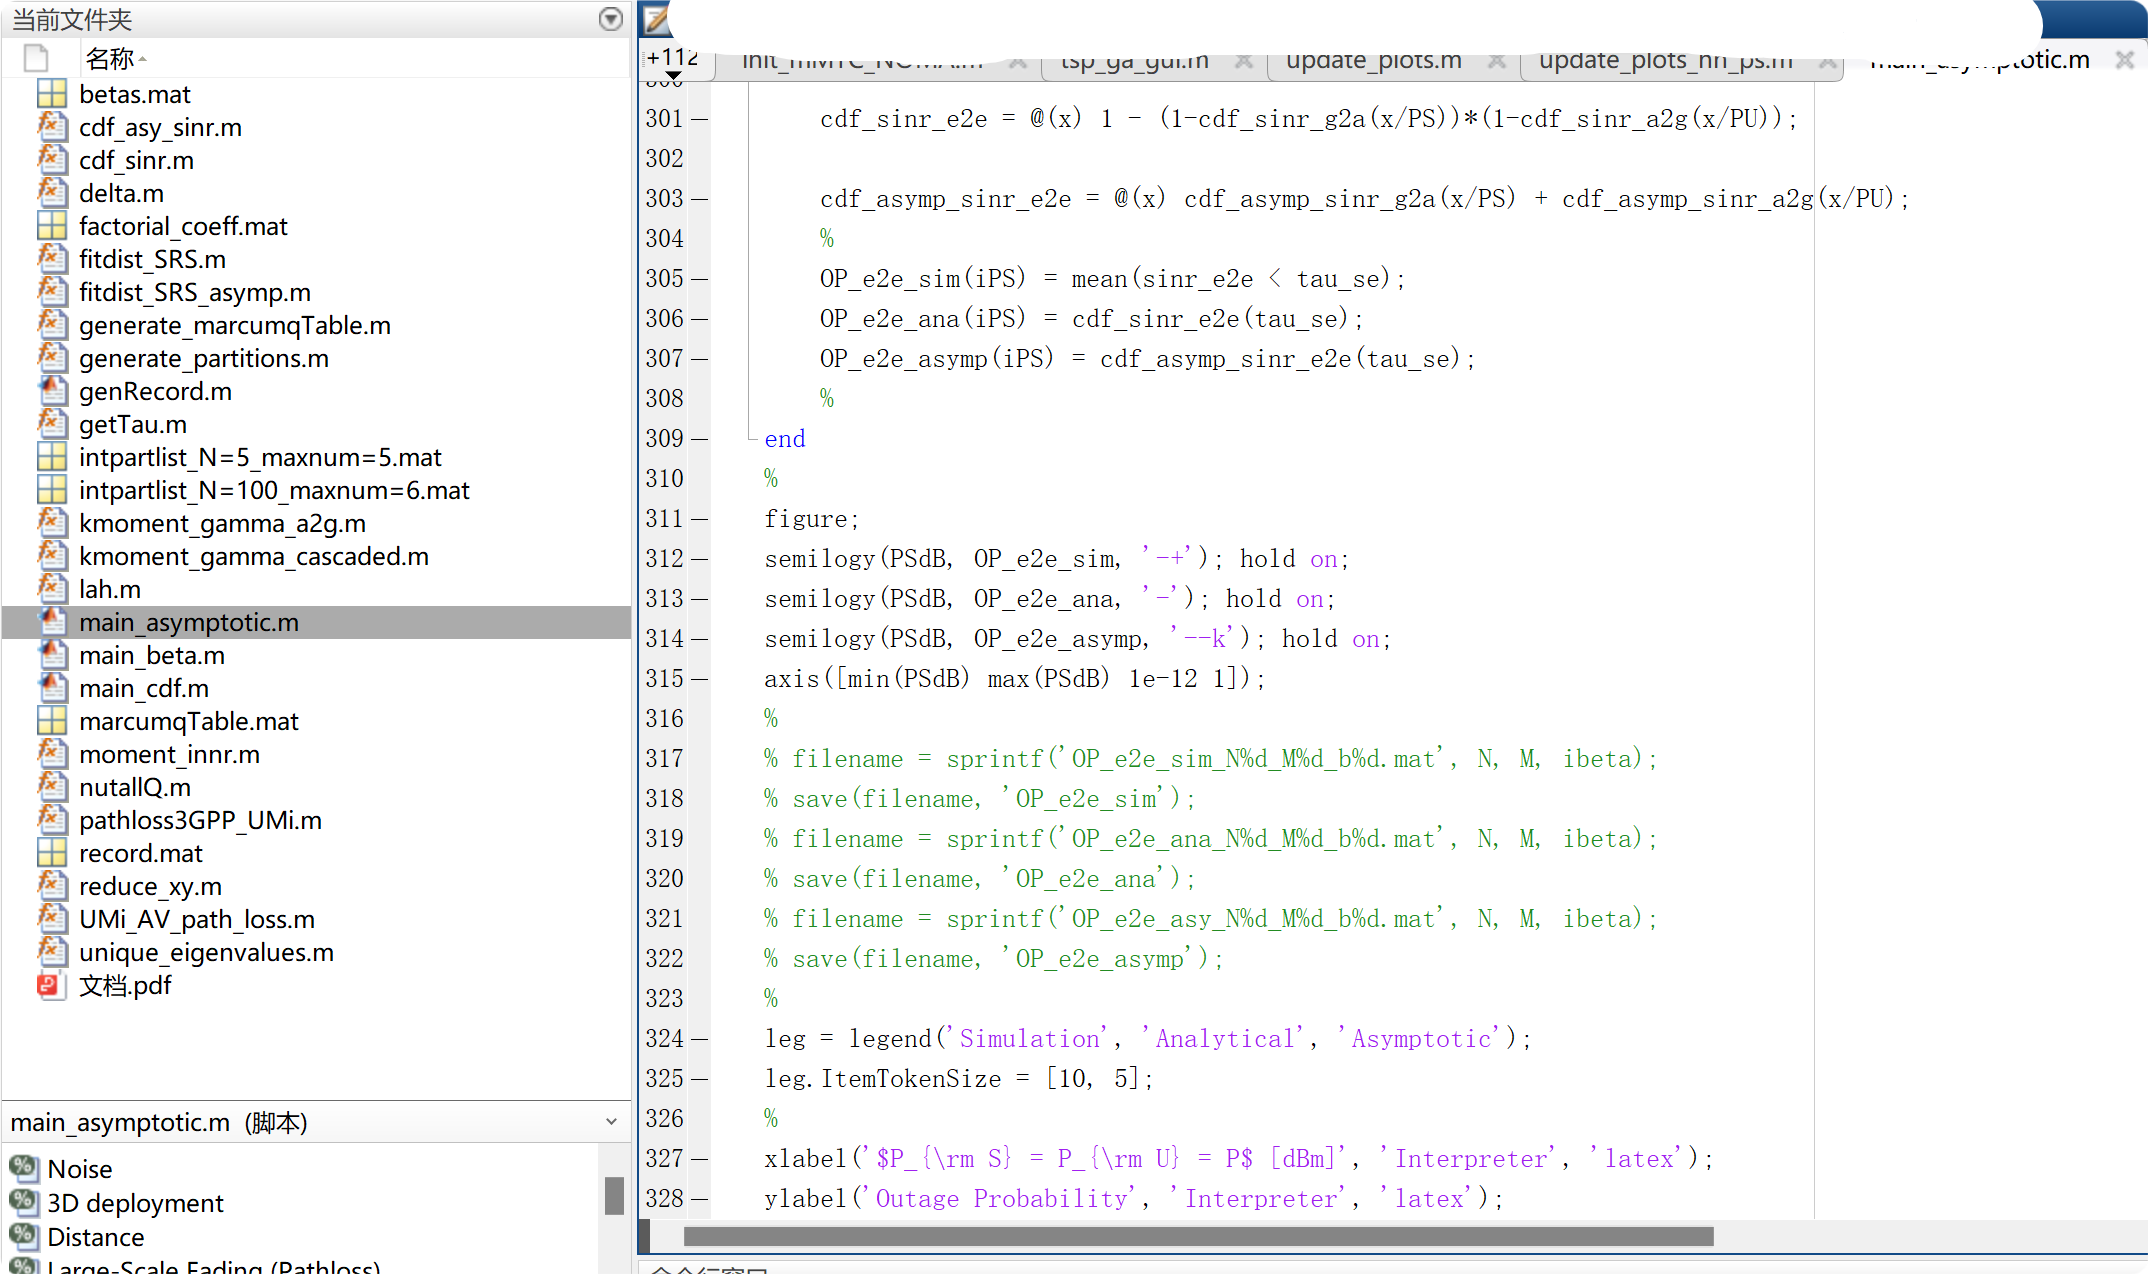Sort files by 名称 column header
The image size is (2148, 1274).
[x=110, y=59]
